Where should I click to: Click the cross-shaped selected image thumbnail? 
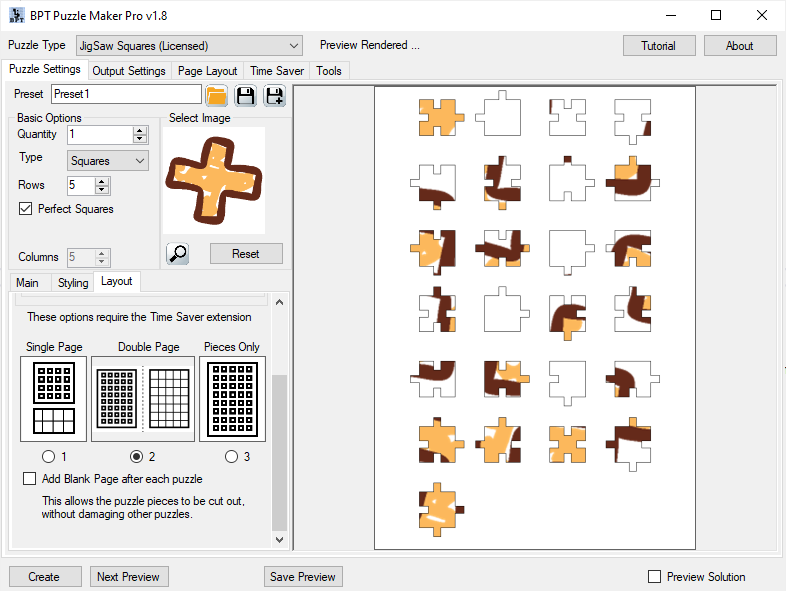coord(213,180)
